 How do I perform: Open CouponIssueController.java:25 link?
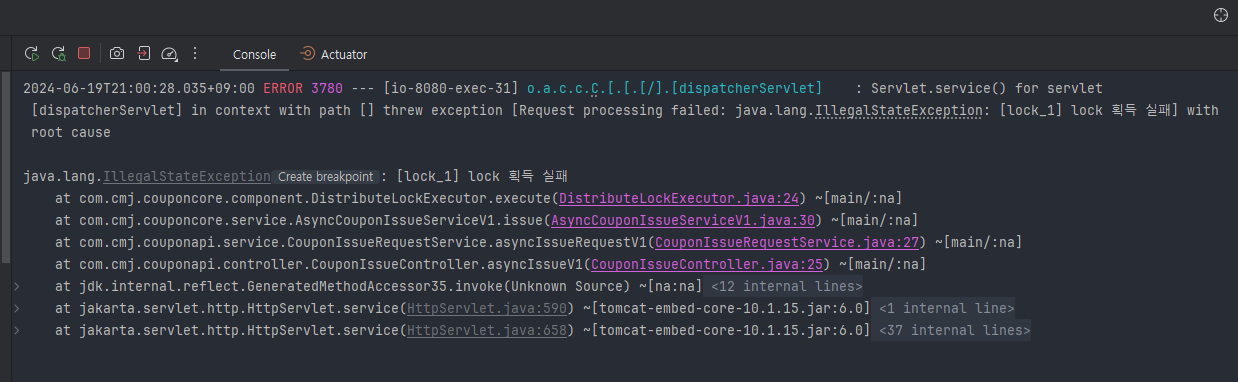pyautogui.click(x=707, y=264)
